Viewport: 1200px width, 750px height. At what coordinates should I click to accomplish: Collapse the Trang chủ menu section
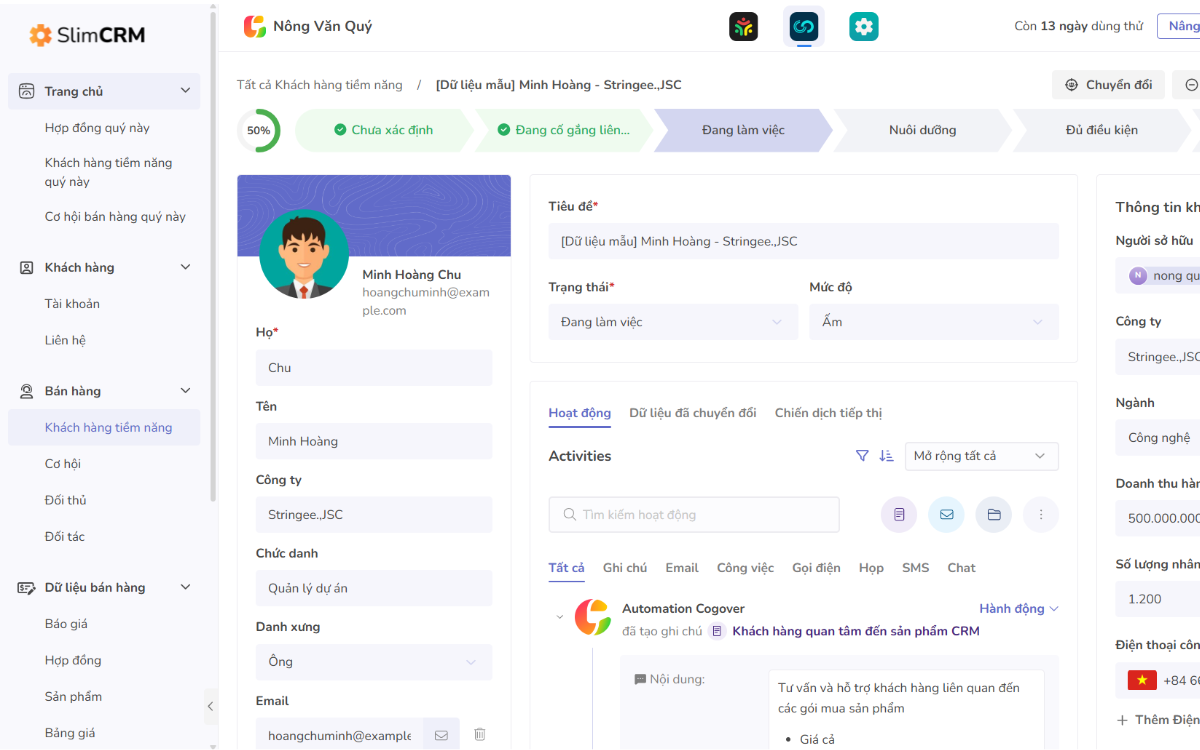click(x=185, y=91)
